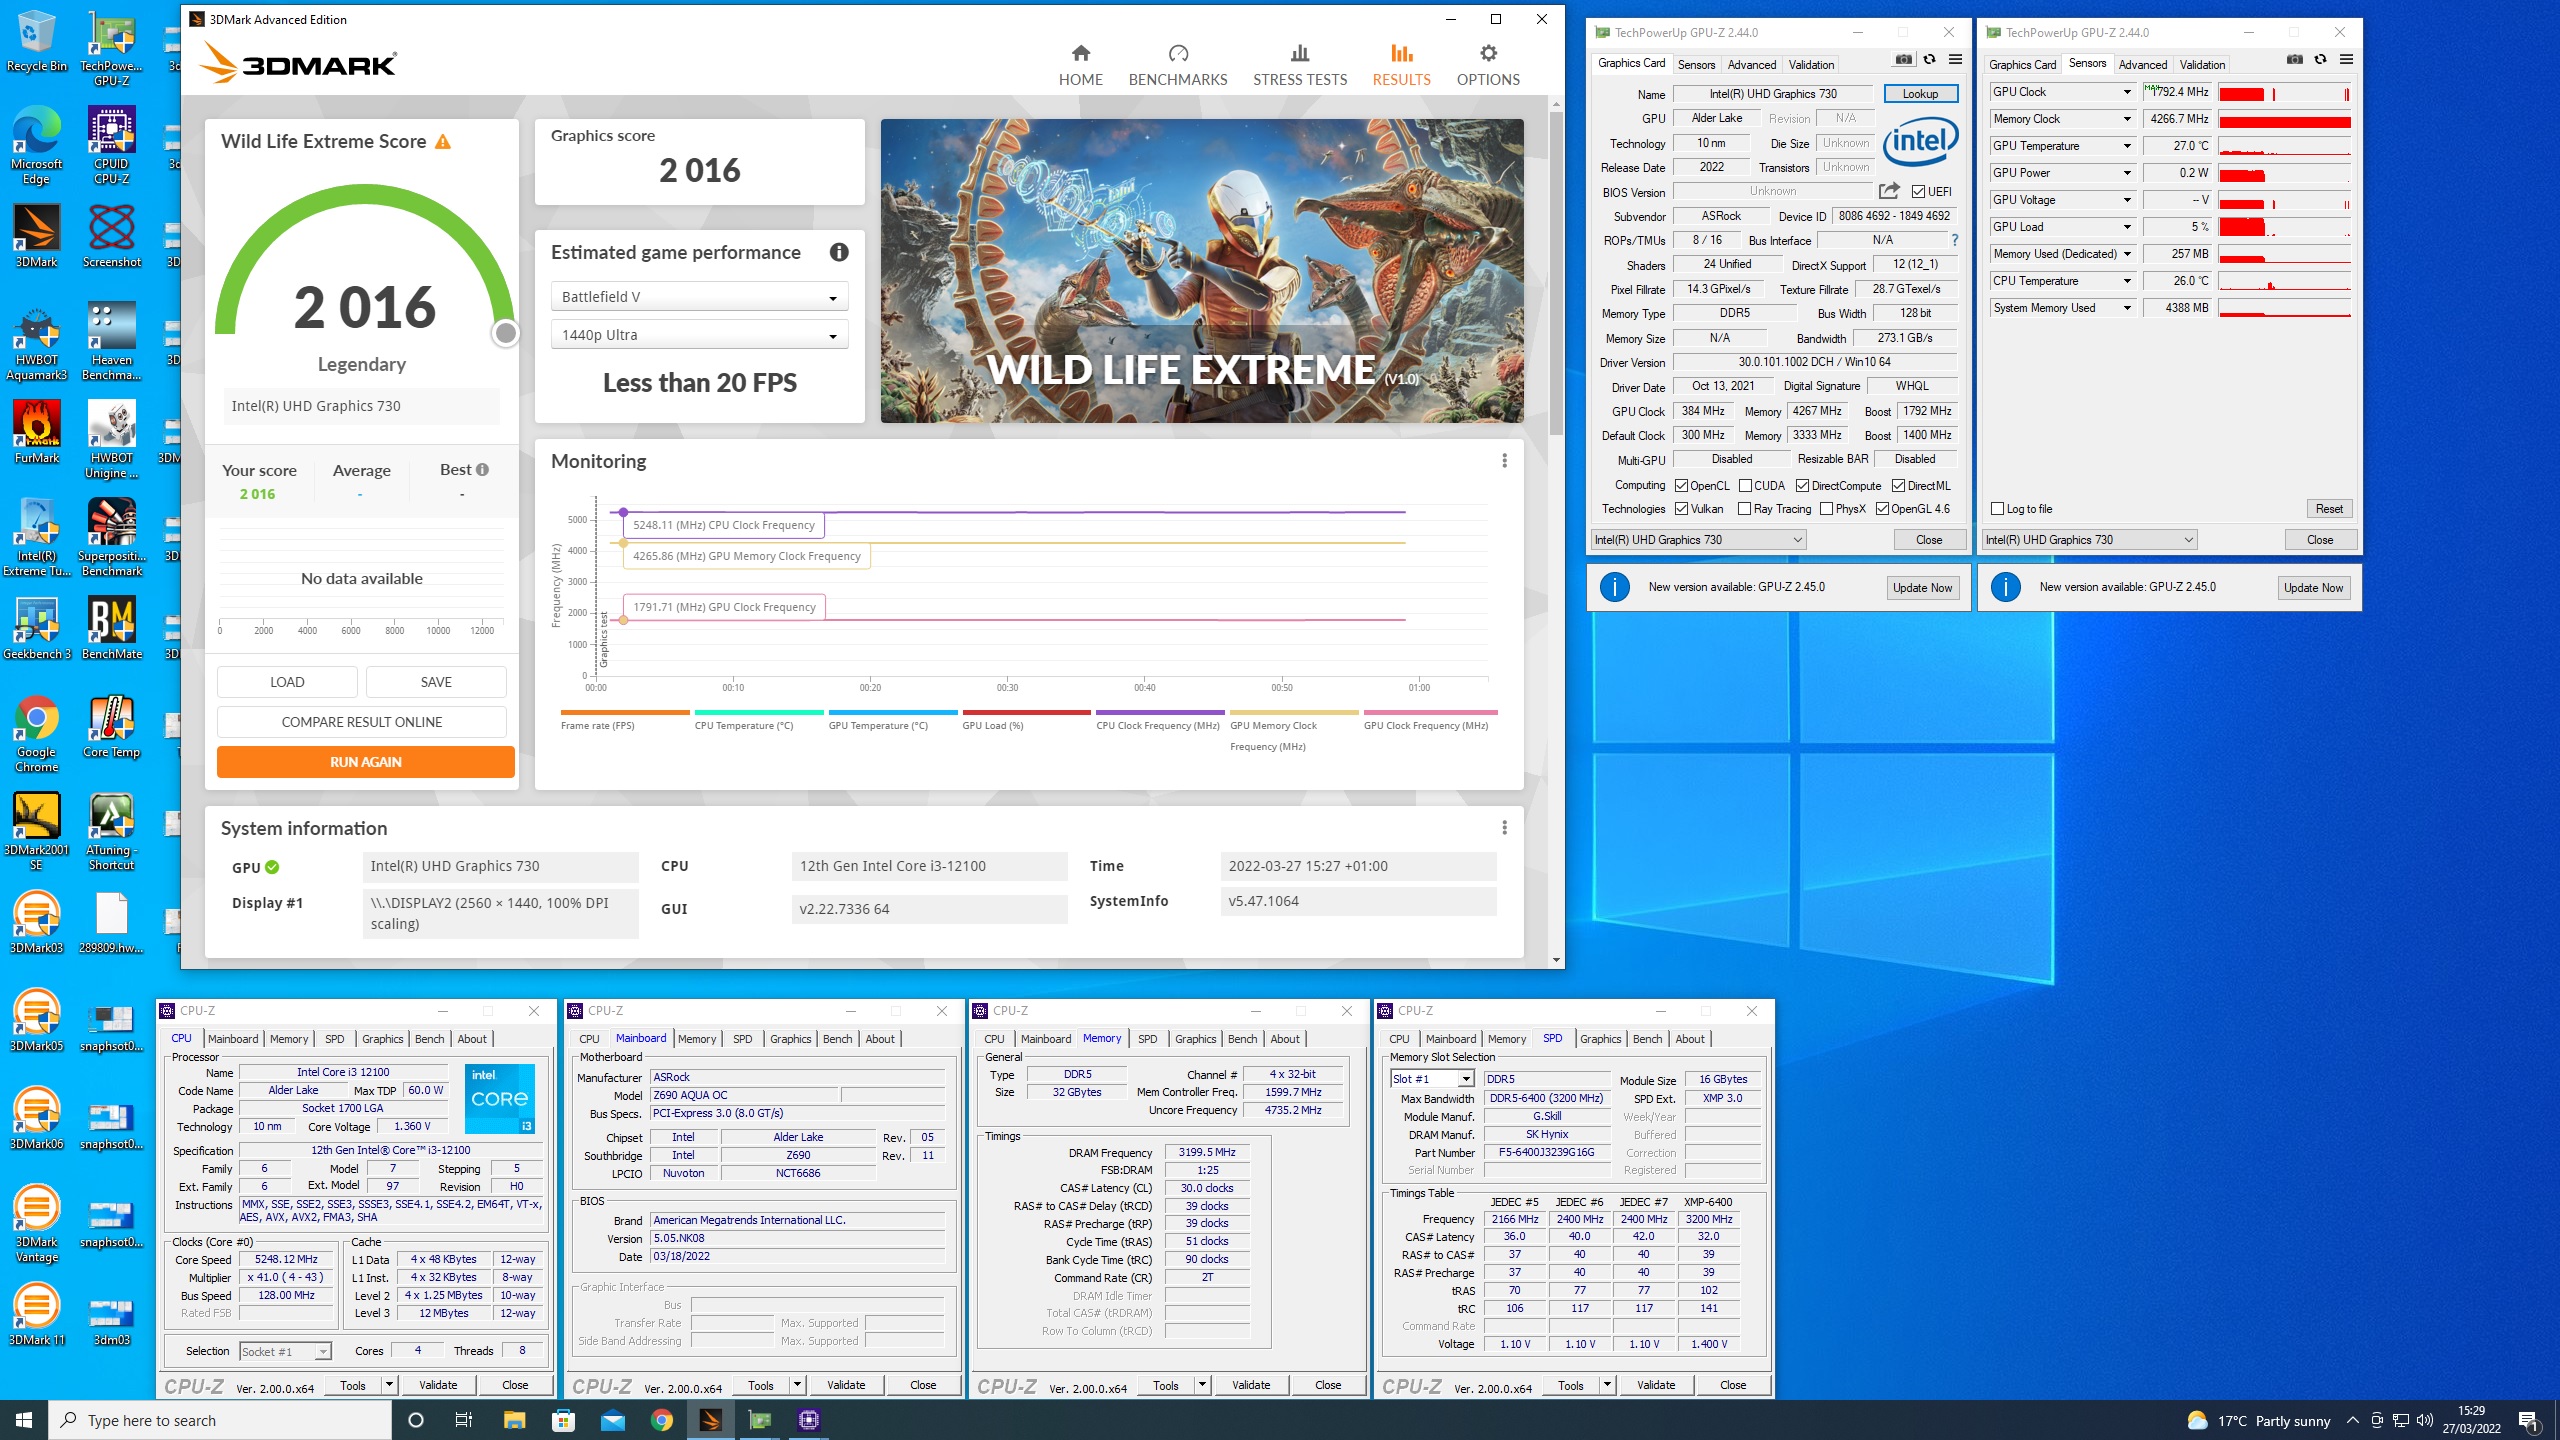Switch to Results tab in 3DMark
Viewport: 2560px width, 1440px height.
coord(1401,65)
